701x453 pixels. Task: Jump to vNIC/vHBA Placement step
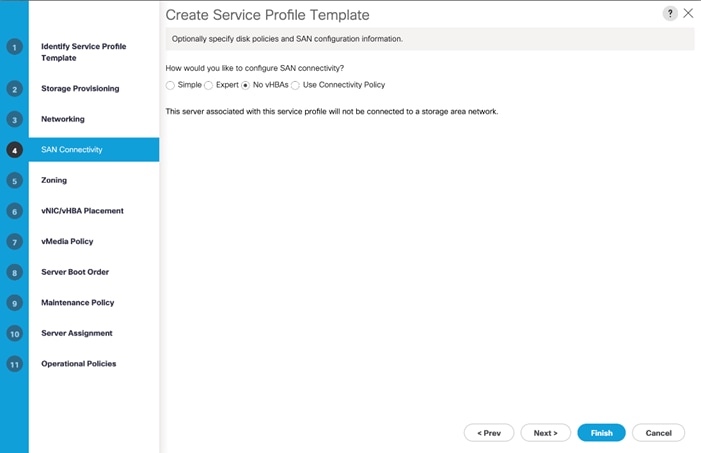tap(82, 211)
